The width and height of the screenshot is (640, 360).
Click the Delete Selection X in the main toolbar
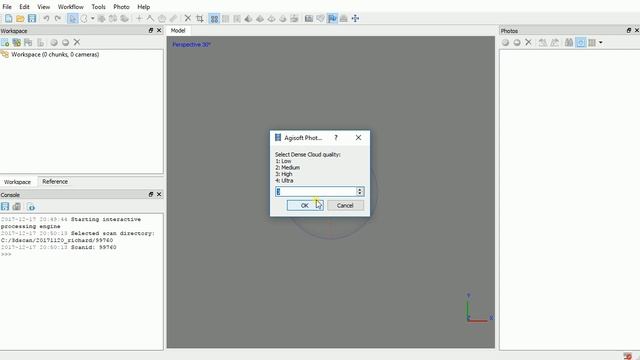pyautogui.click(x=188, y=18)
